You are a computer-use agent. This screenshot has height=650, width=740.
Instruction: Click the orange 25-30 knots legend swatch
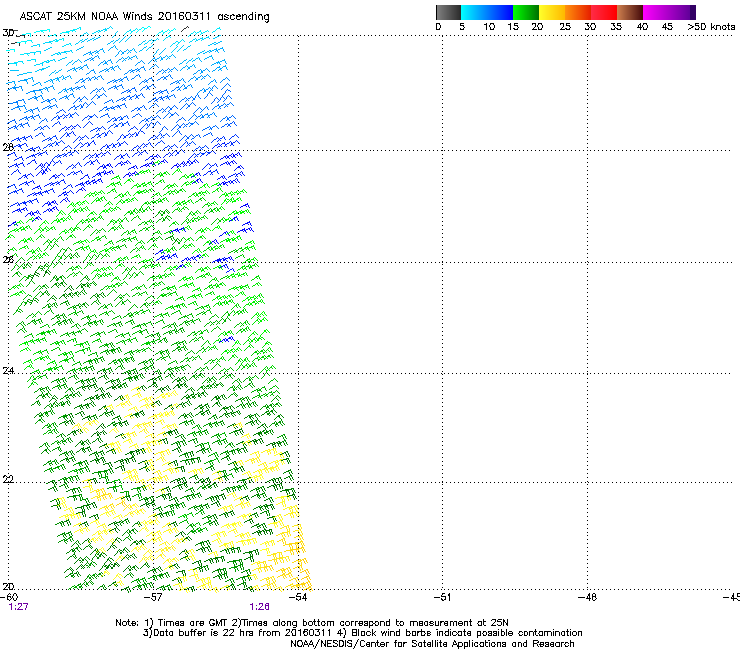tap(578, 12)
